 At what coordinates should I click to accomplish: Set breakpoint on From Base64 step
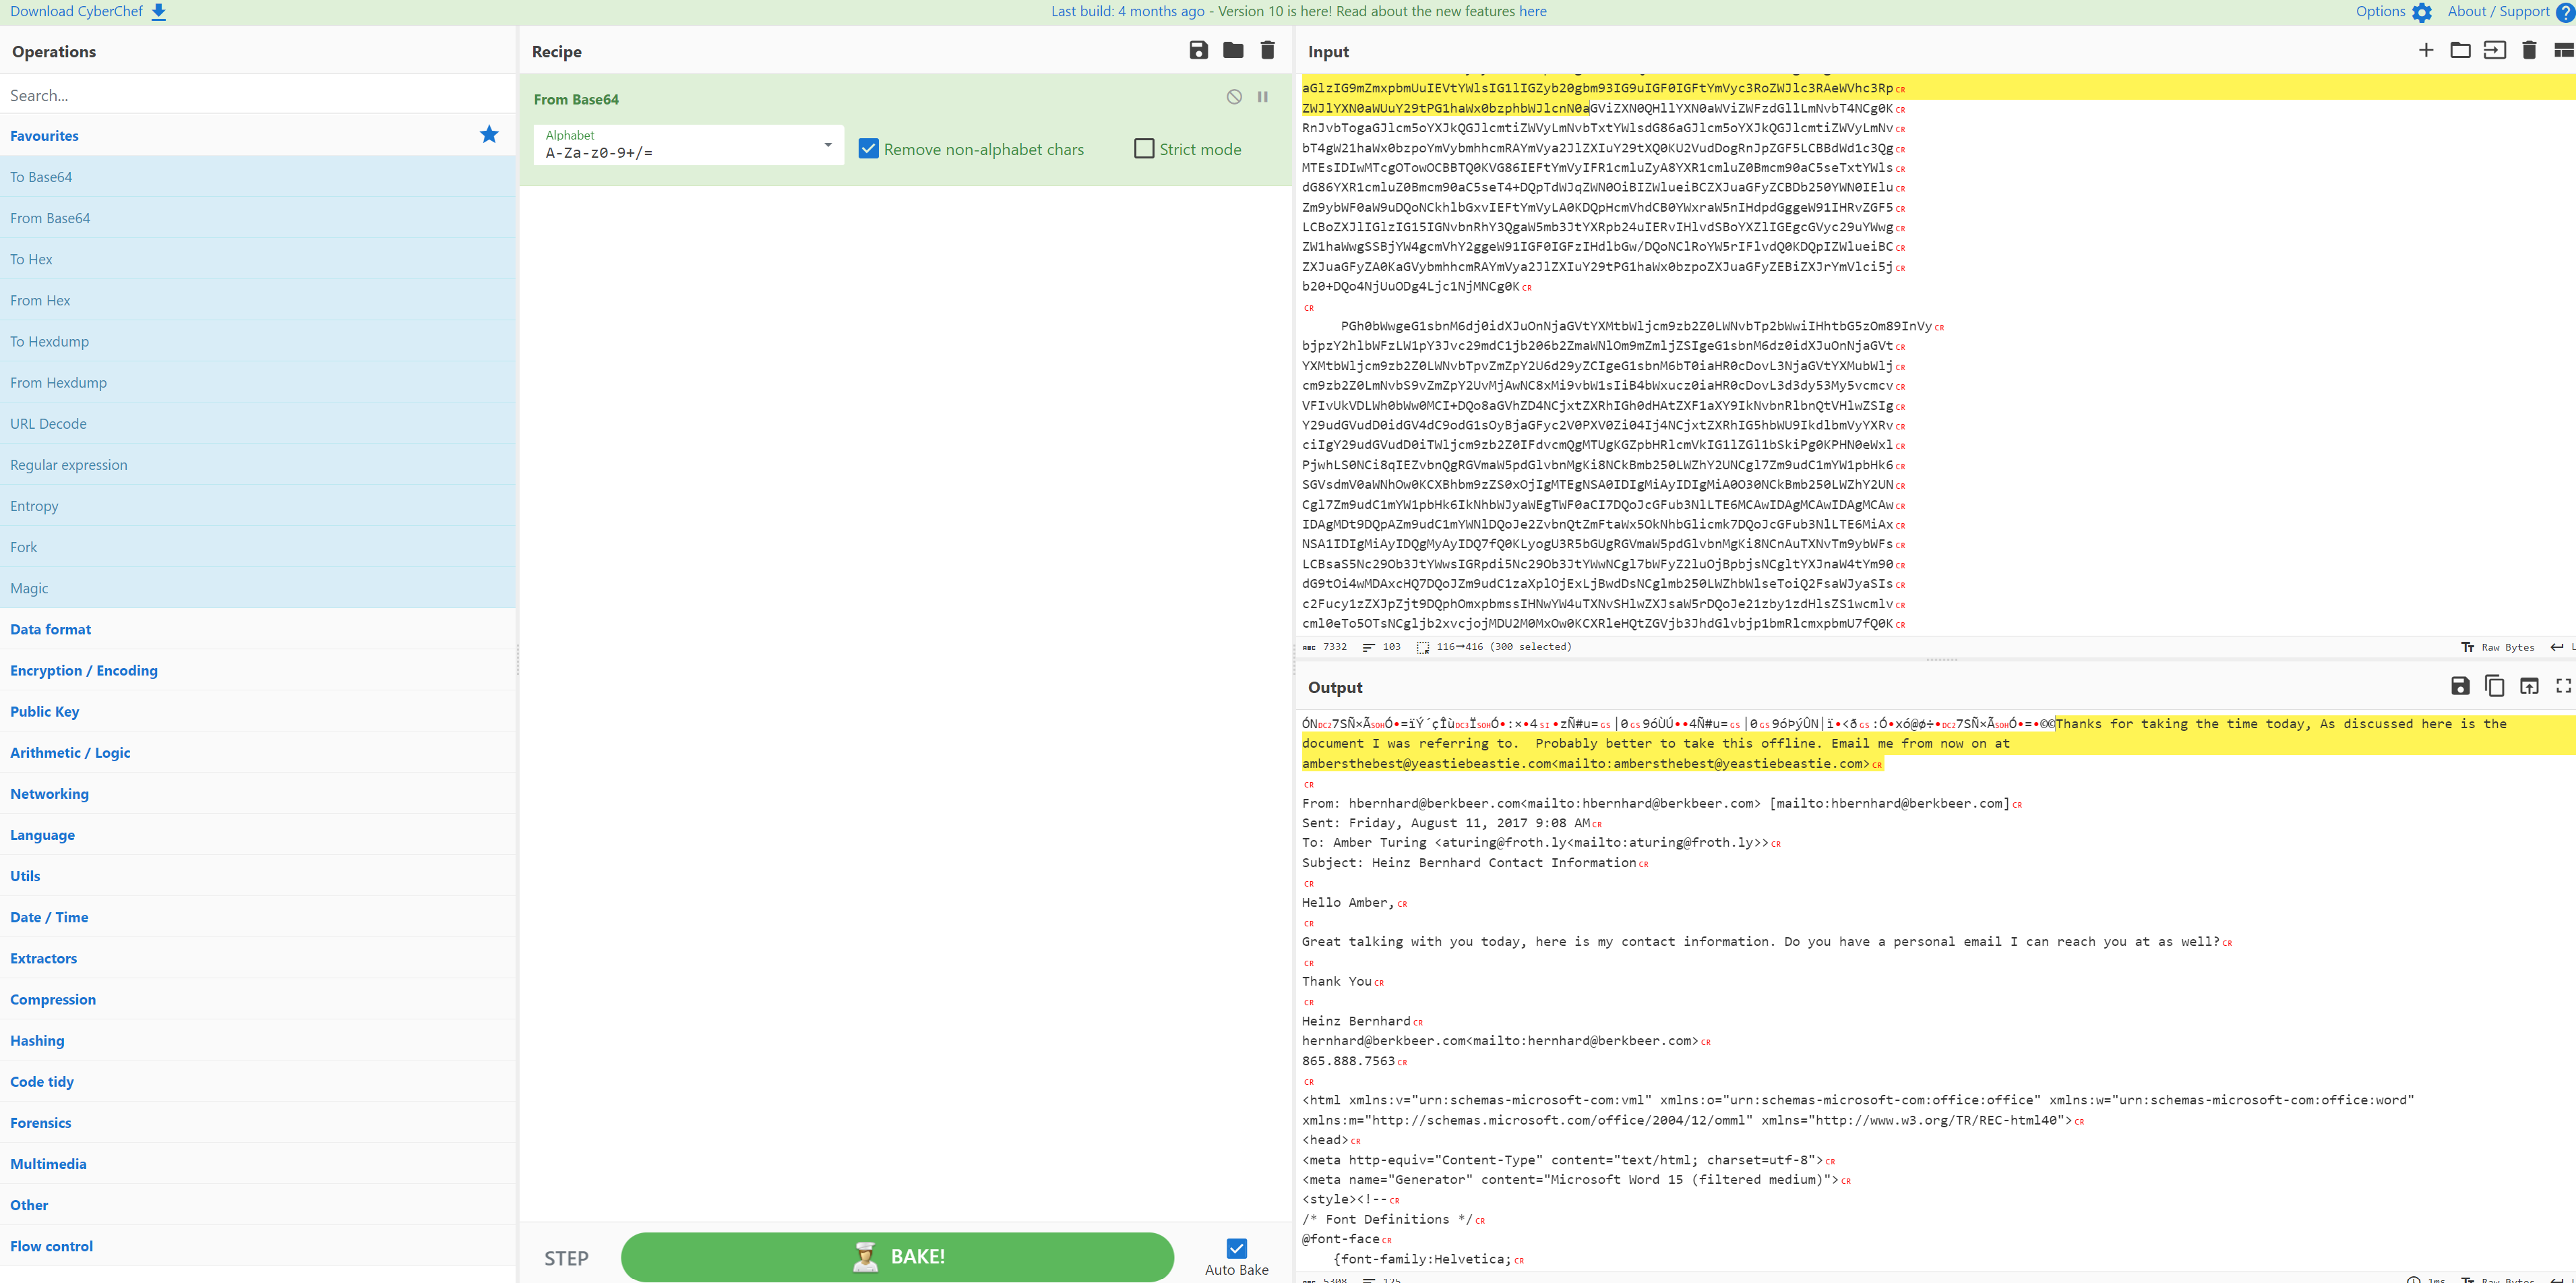(x=1263, y=97)
